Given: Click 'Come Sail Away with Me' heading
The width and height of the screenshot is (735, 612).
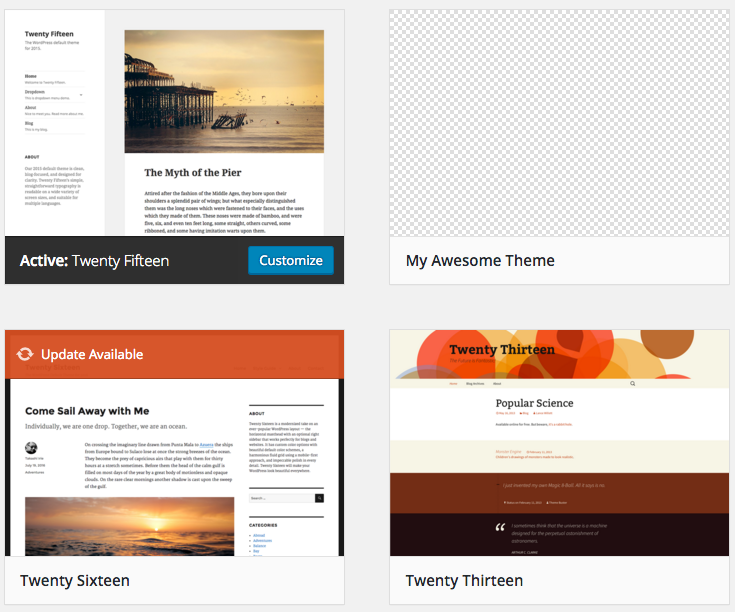Looking at the screenshot, I should tap(87, 411).
